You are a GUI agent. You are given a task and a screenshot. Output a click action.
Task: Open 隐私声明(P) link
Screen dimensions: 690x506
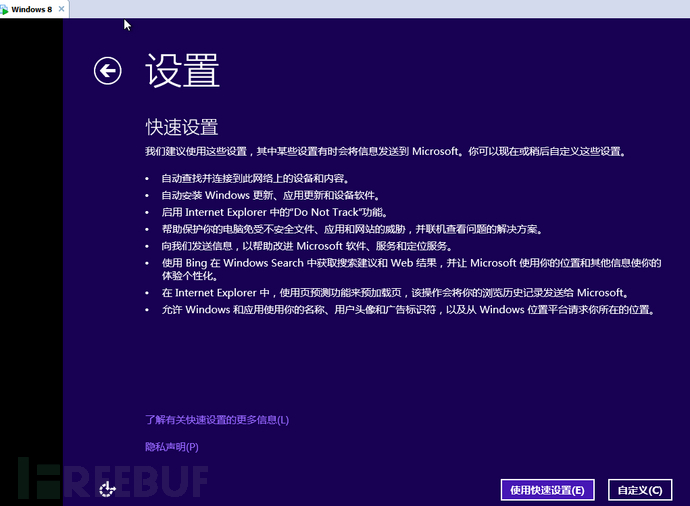click(172, 447)
